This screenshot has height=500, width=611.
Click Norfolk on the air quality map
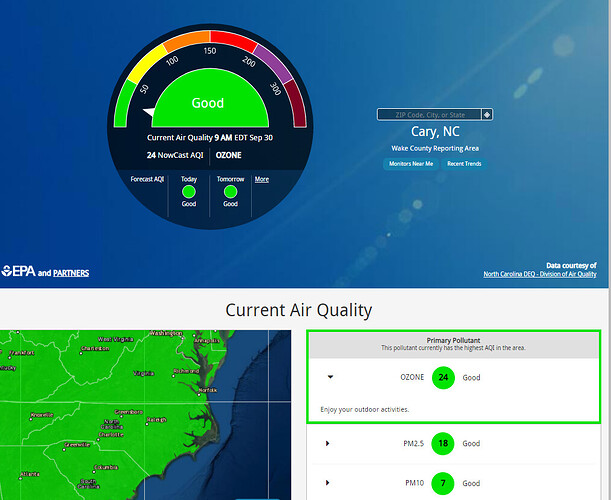point(208,390)
